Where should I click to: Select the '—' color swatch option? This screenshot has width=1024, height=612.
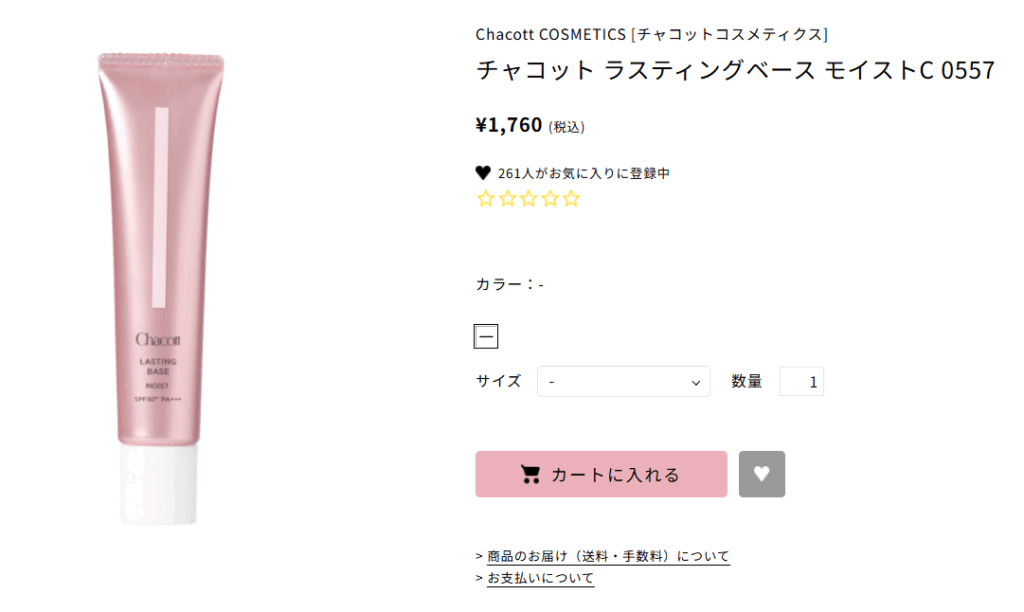point(486,336)
